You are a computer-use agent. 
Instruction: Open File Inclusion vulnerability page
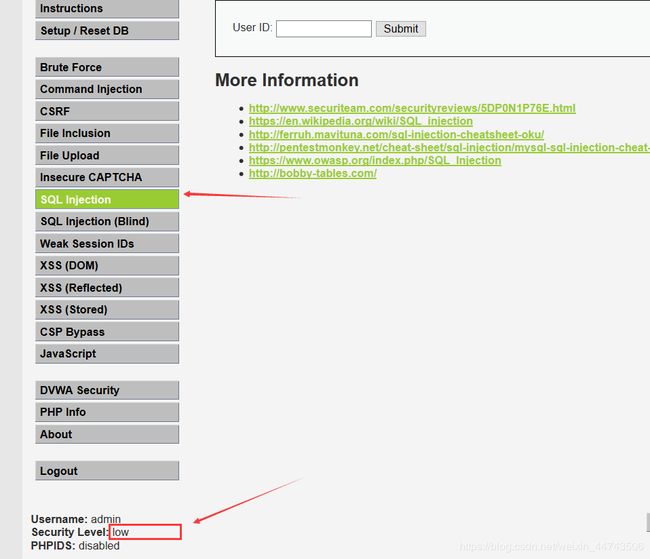tap(106, 133)
